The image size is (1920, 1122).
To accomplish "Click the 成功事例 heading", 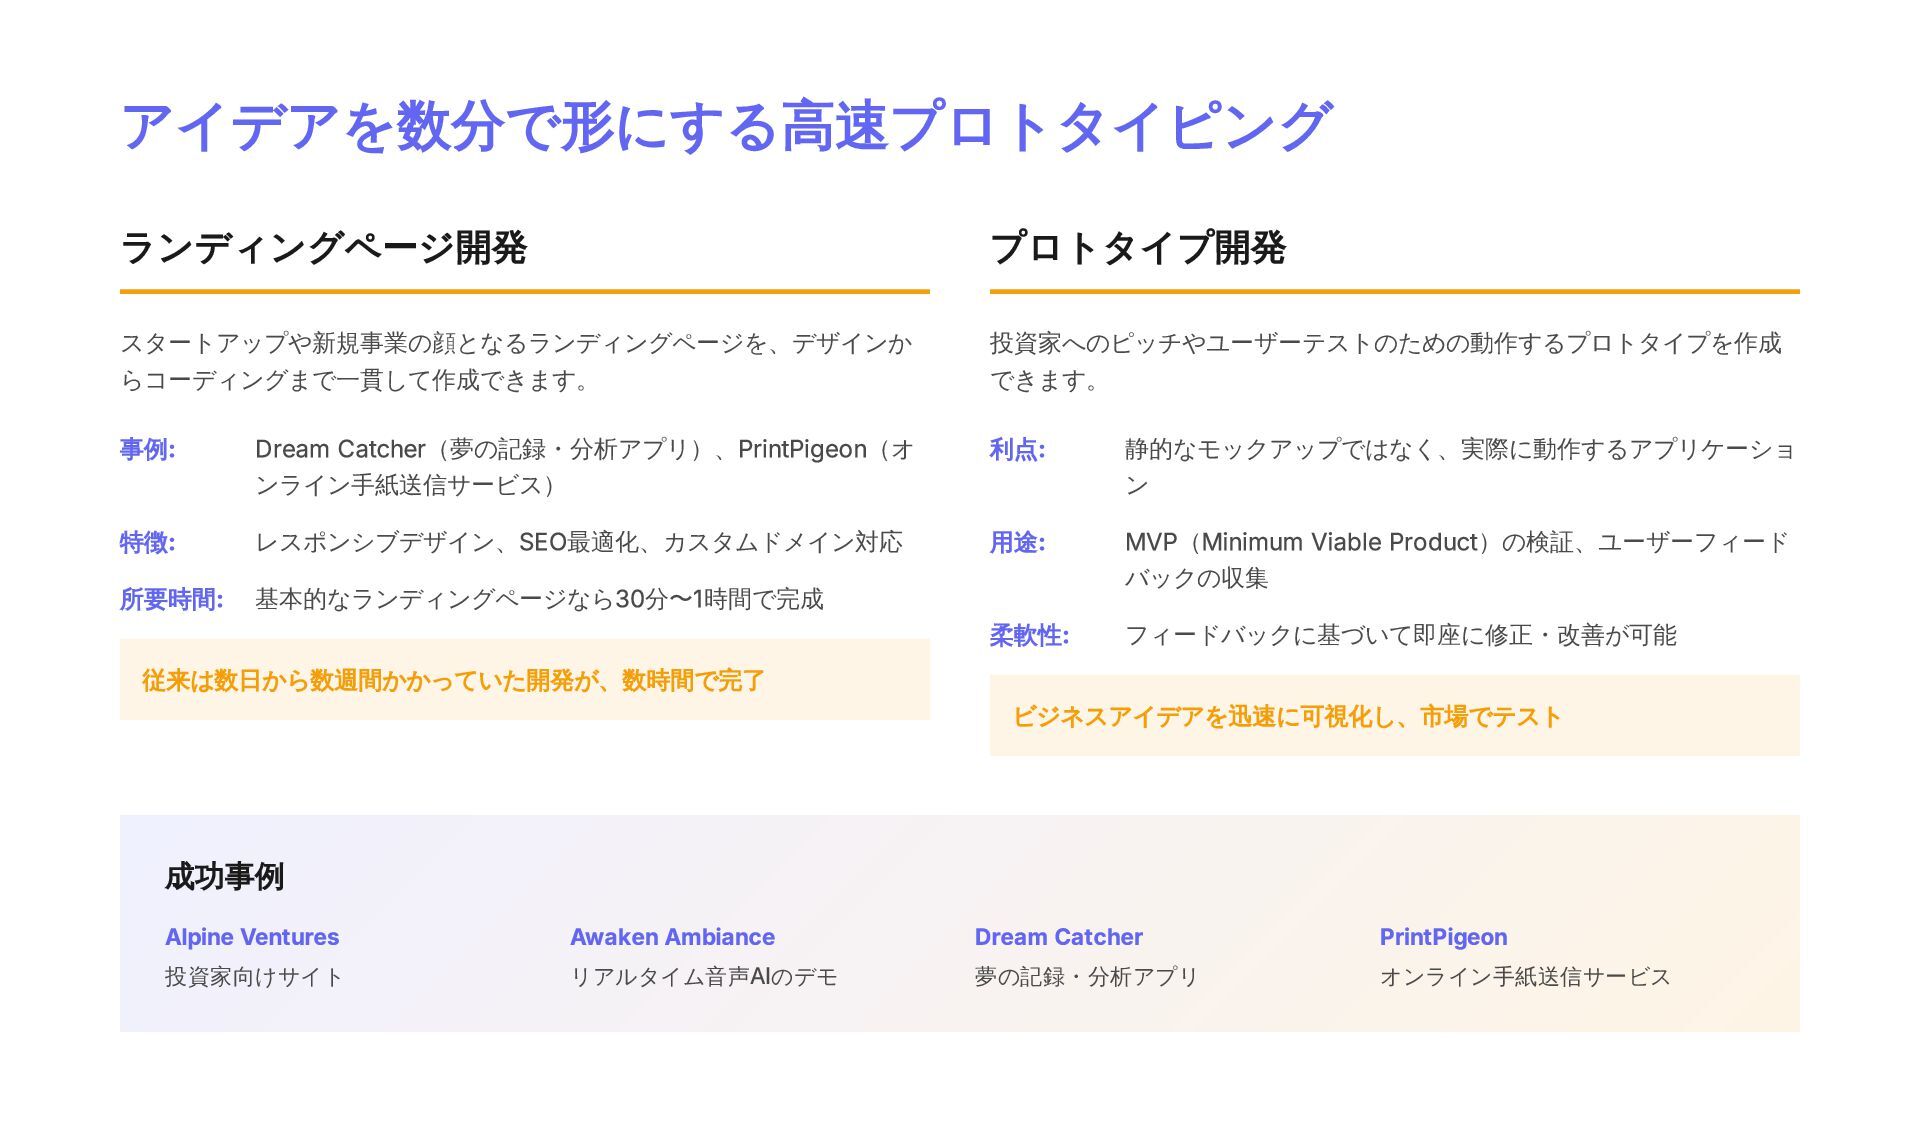I will point(224,877).
